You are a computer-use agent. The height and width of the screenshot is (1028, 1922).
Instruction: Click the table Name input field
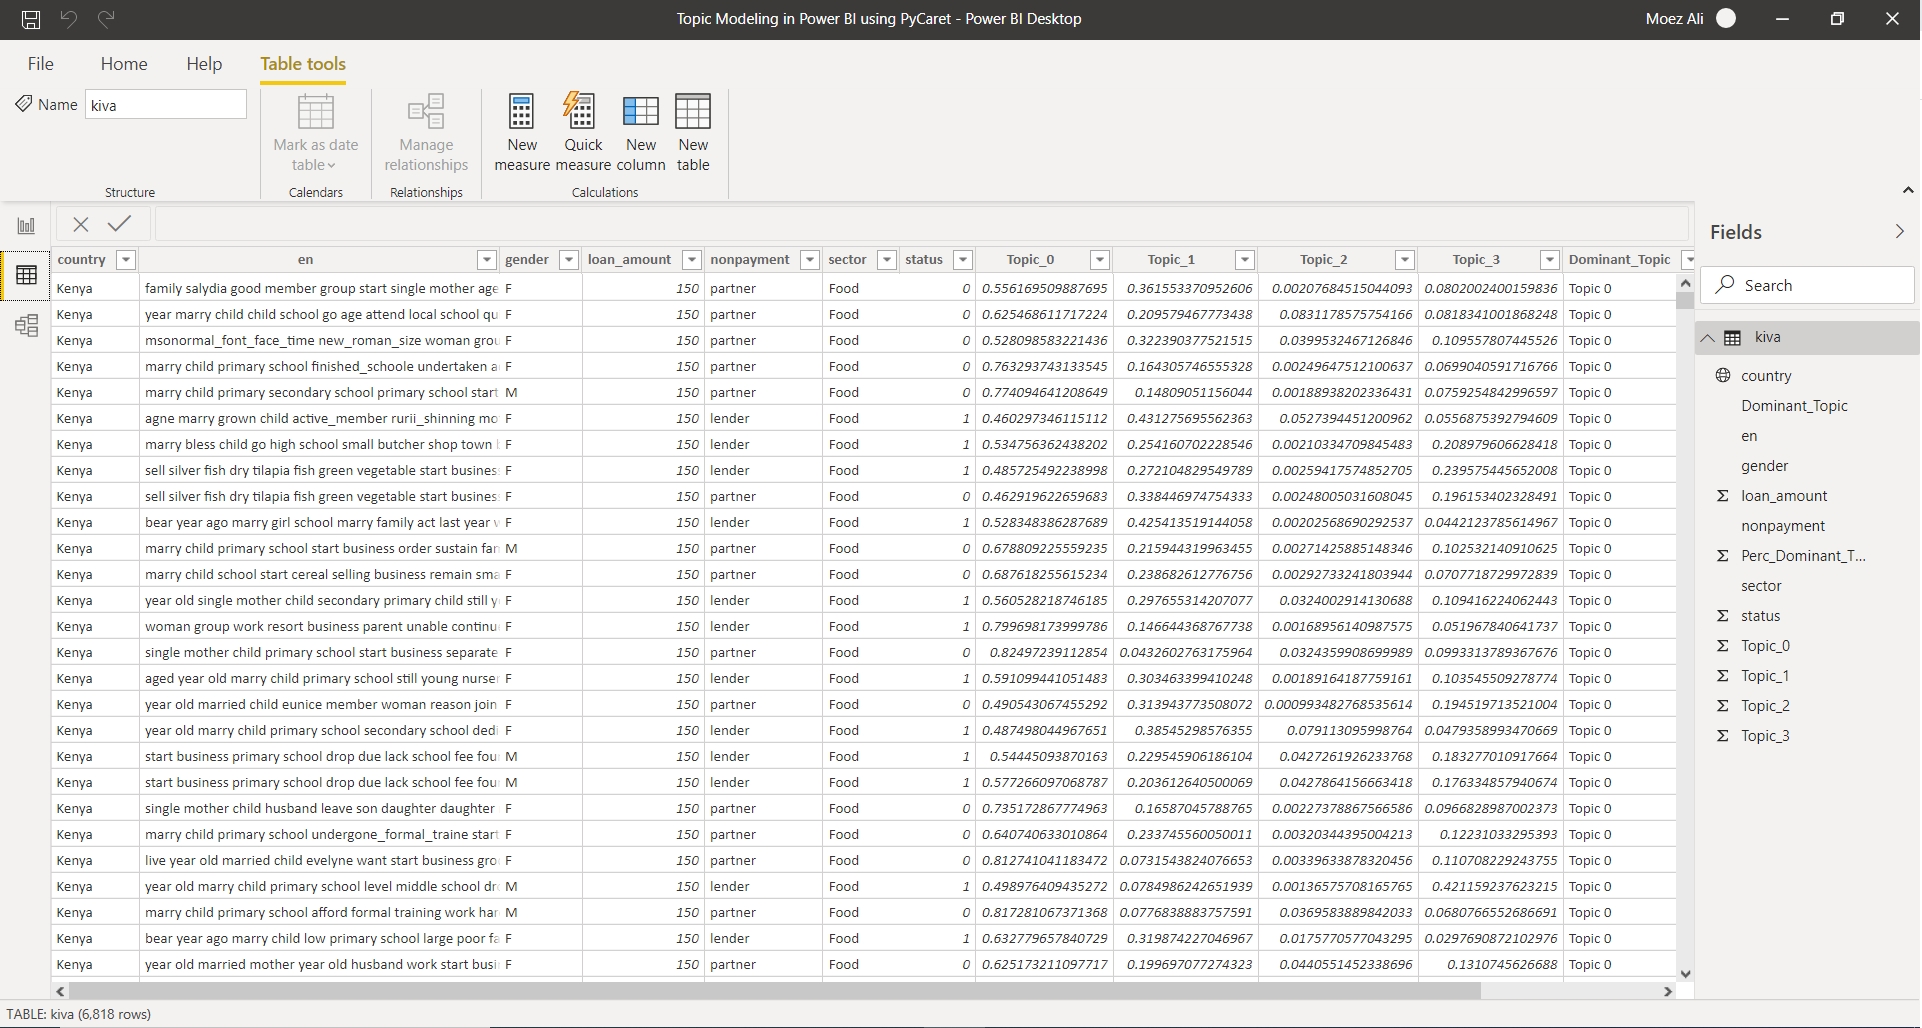pos(166,105)
